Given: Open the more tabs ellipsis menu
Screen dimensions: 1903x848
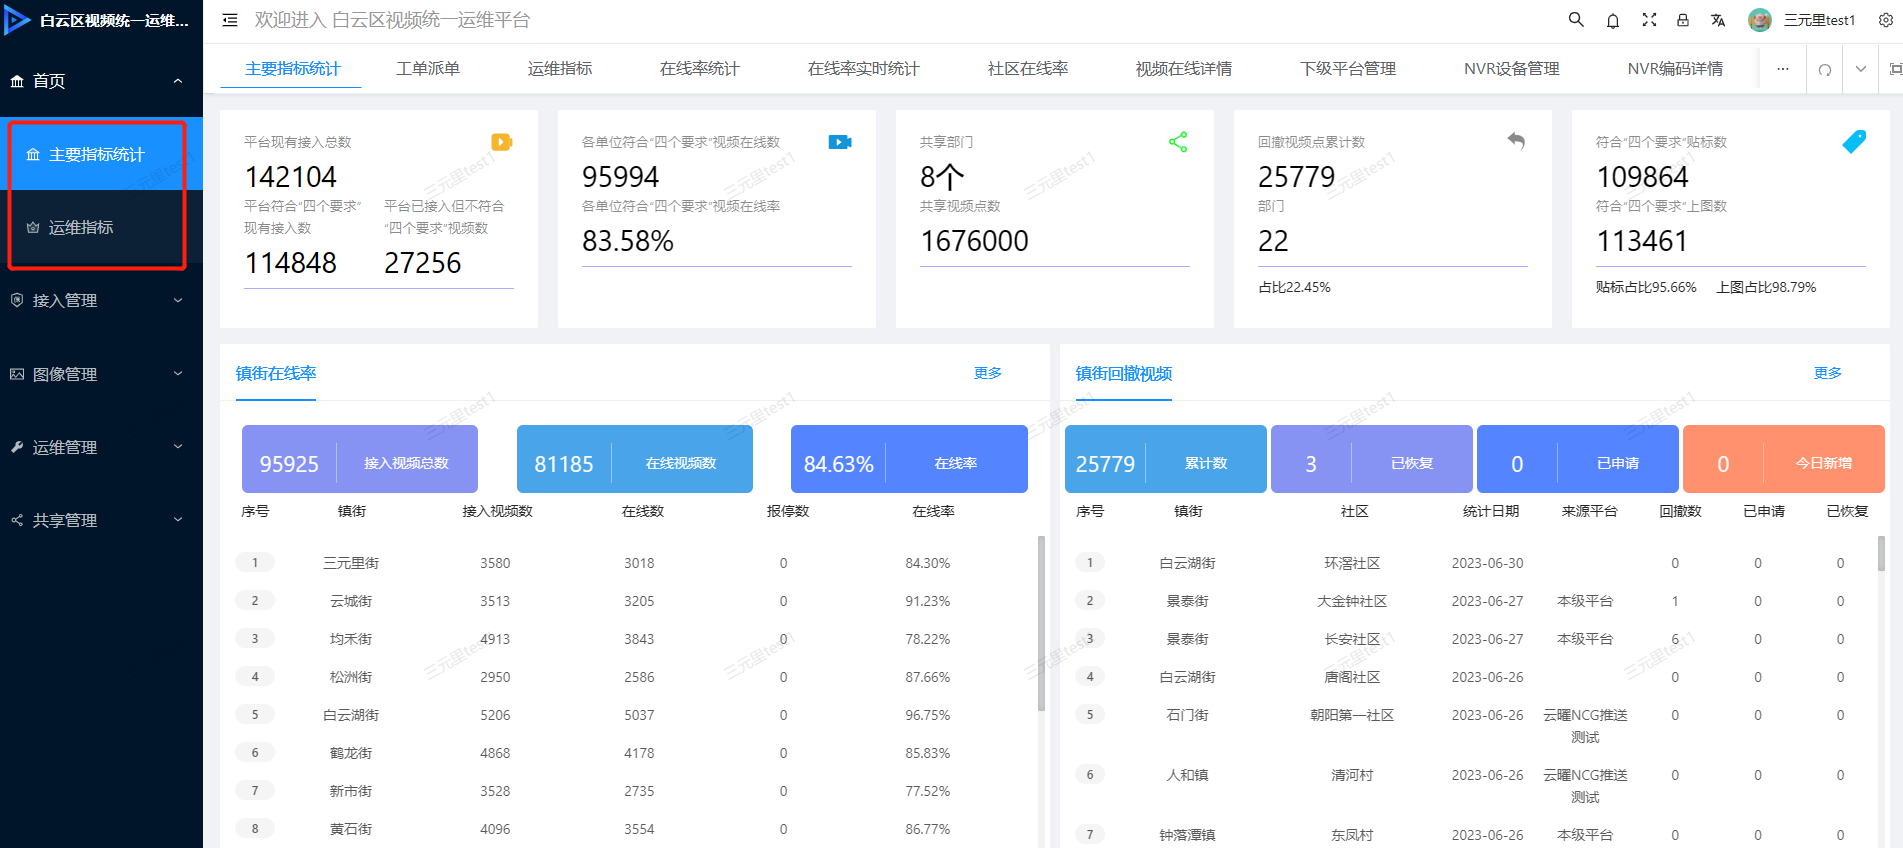Looking at the screenshot, I should (1783, 69).
